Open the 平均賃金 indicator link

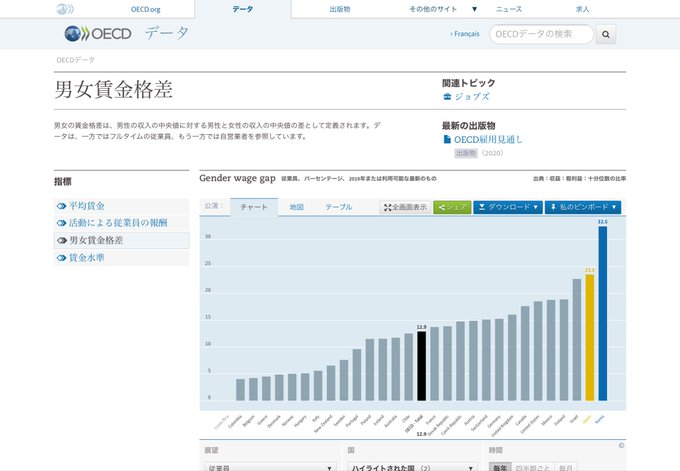87,206
